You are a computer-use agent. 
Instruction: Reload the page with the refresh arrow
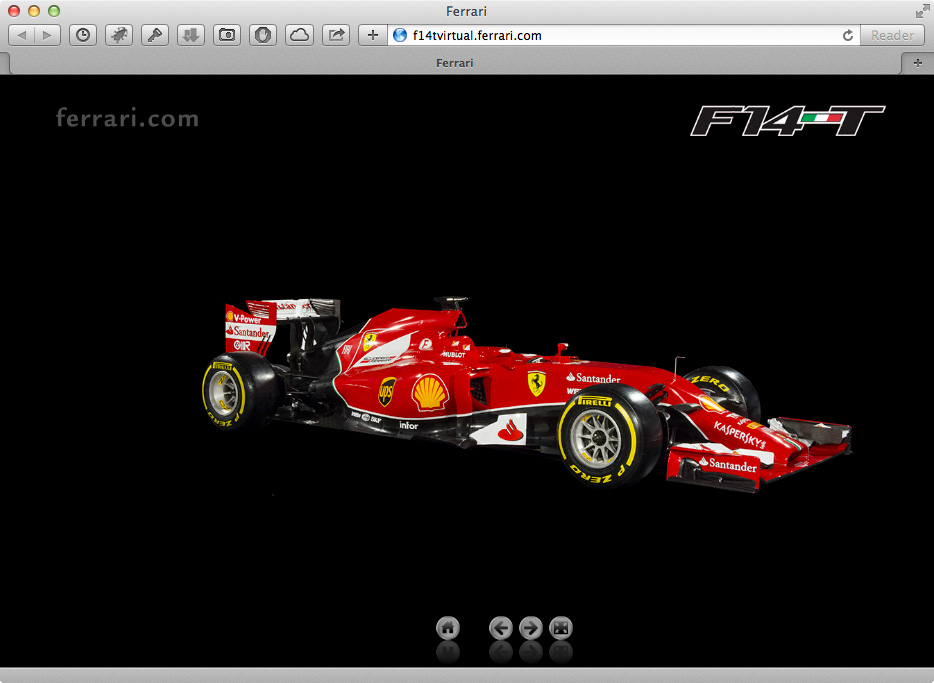point(848,35)
